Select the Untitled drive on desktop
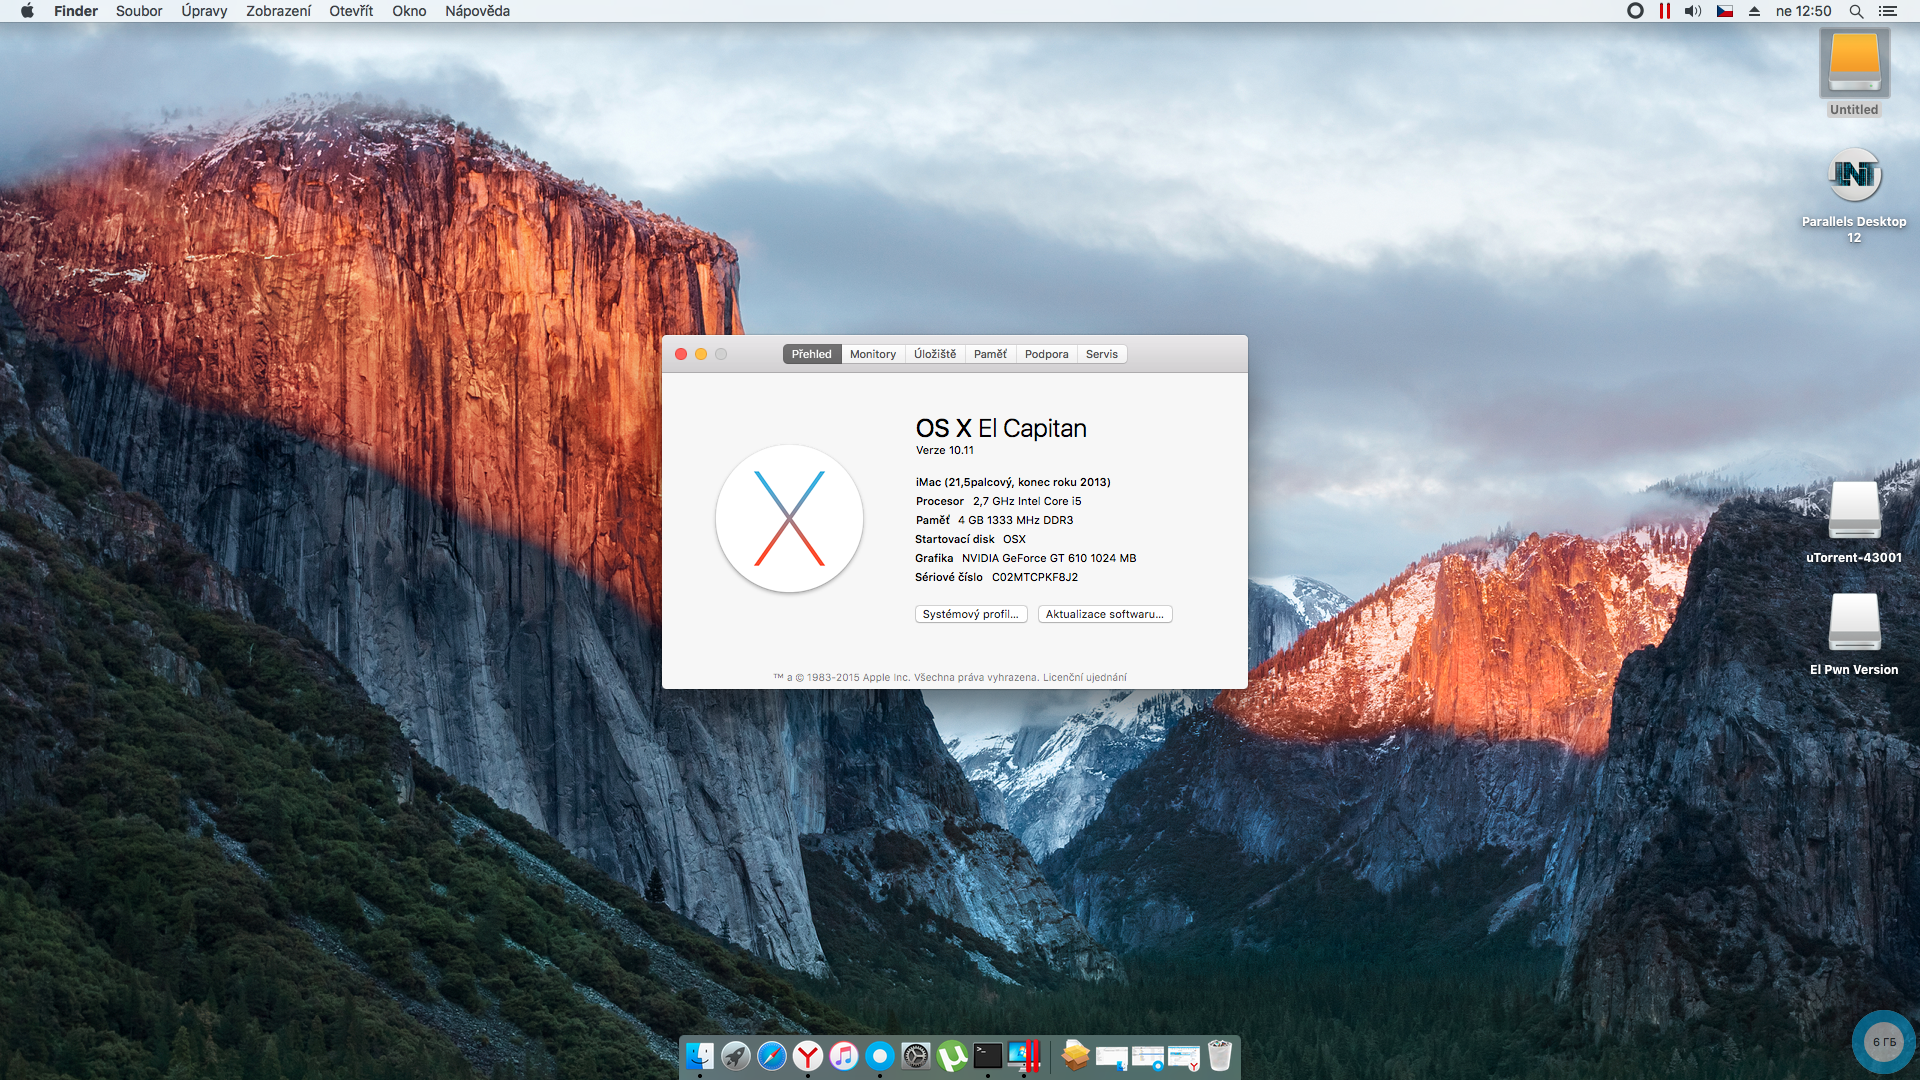Screen dimensions: 1920x1080 [1854, 66]
